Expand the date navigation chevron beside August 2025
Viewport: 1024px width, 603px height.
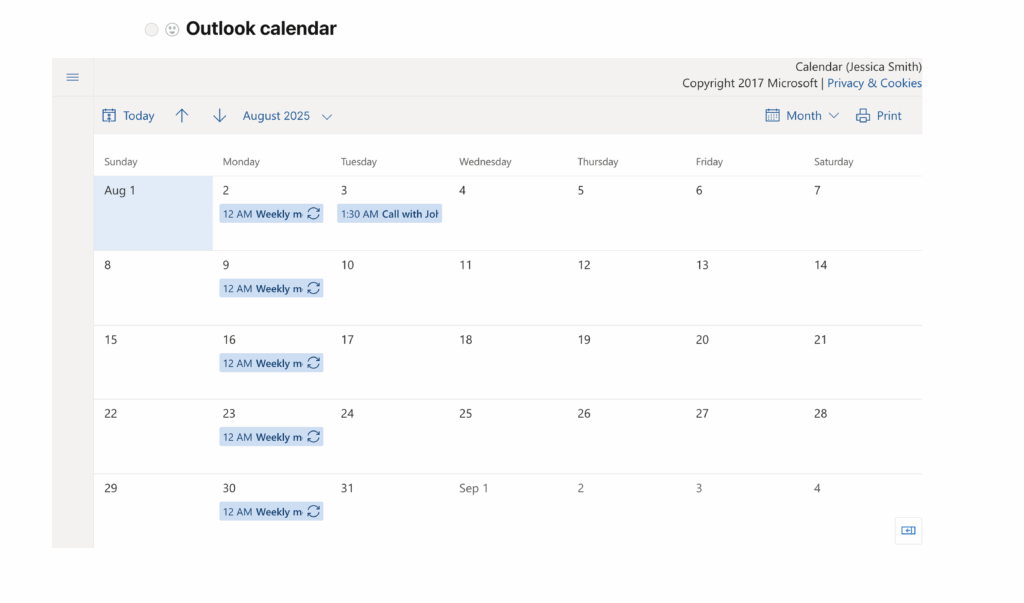click(x=327, y=116)
